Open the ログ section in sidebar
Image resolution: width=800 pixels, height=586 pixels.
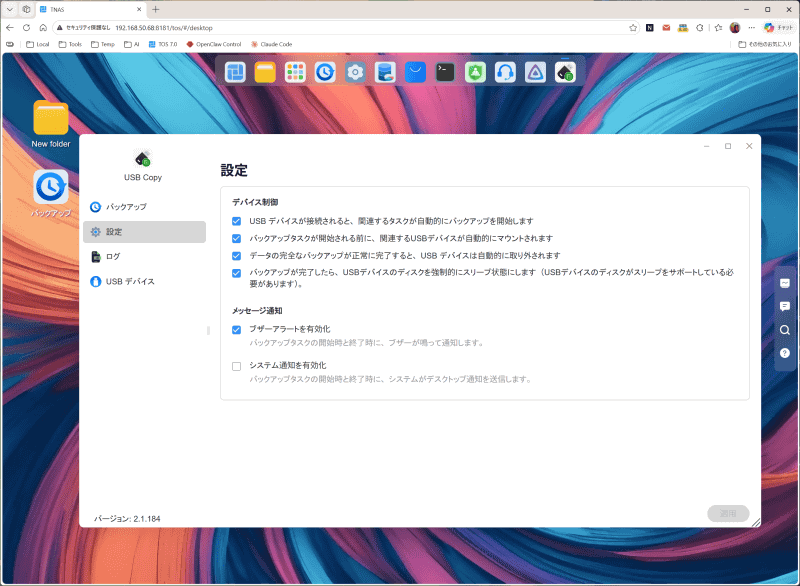click(x=144, y=257)
